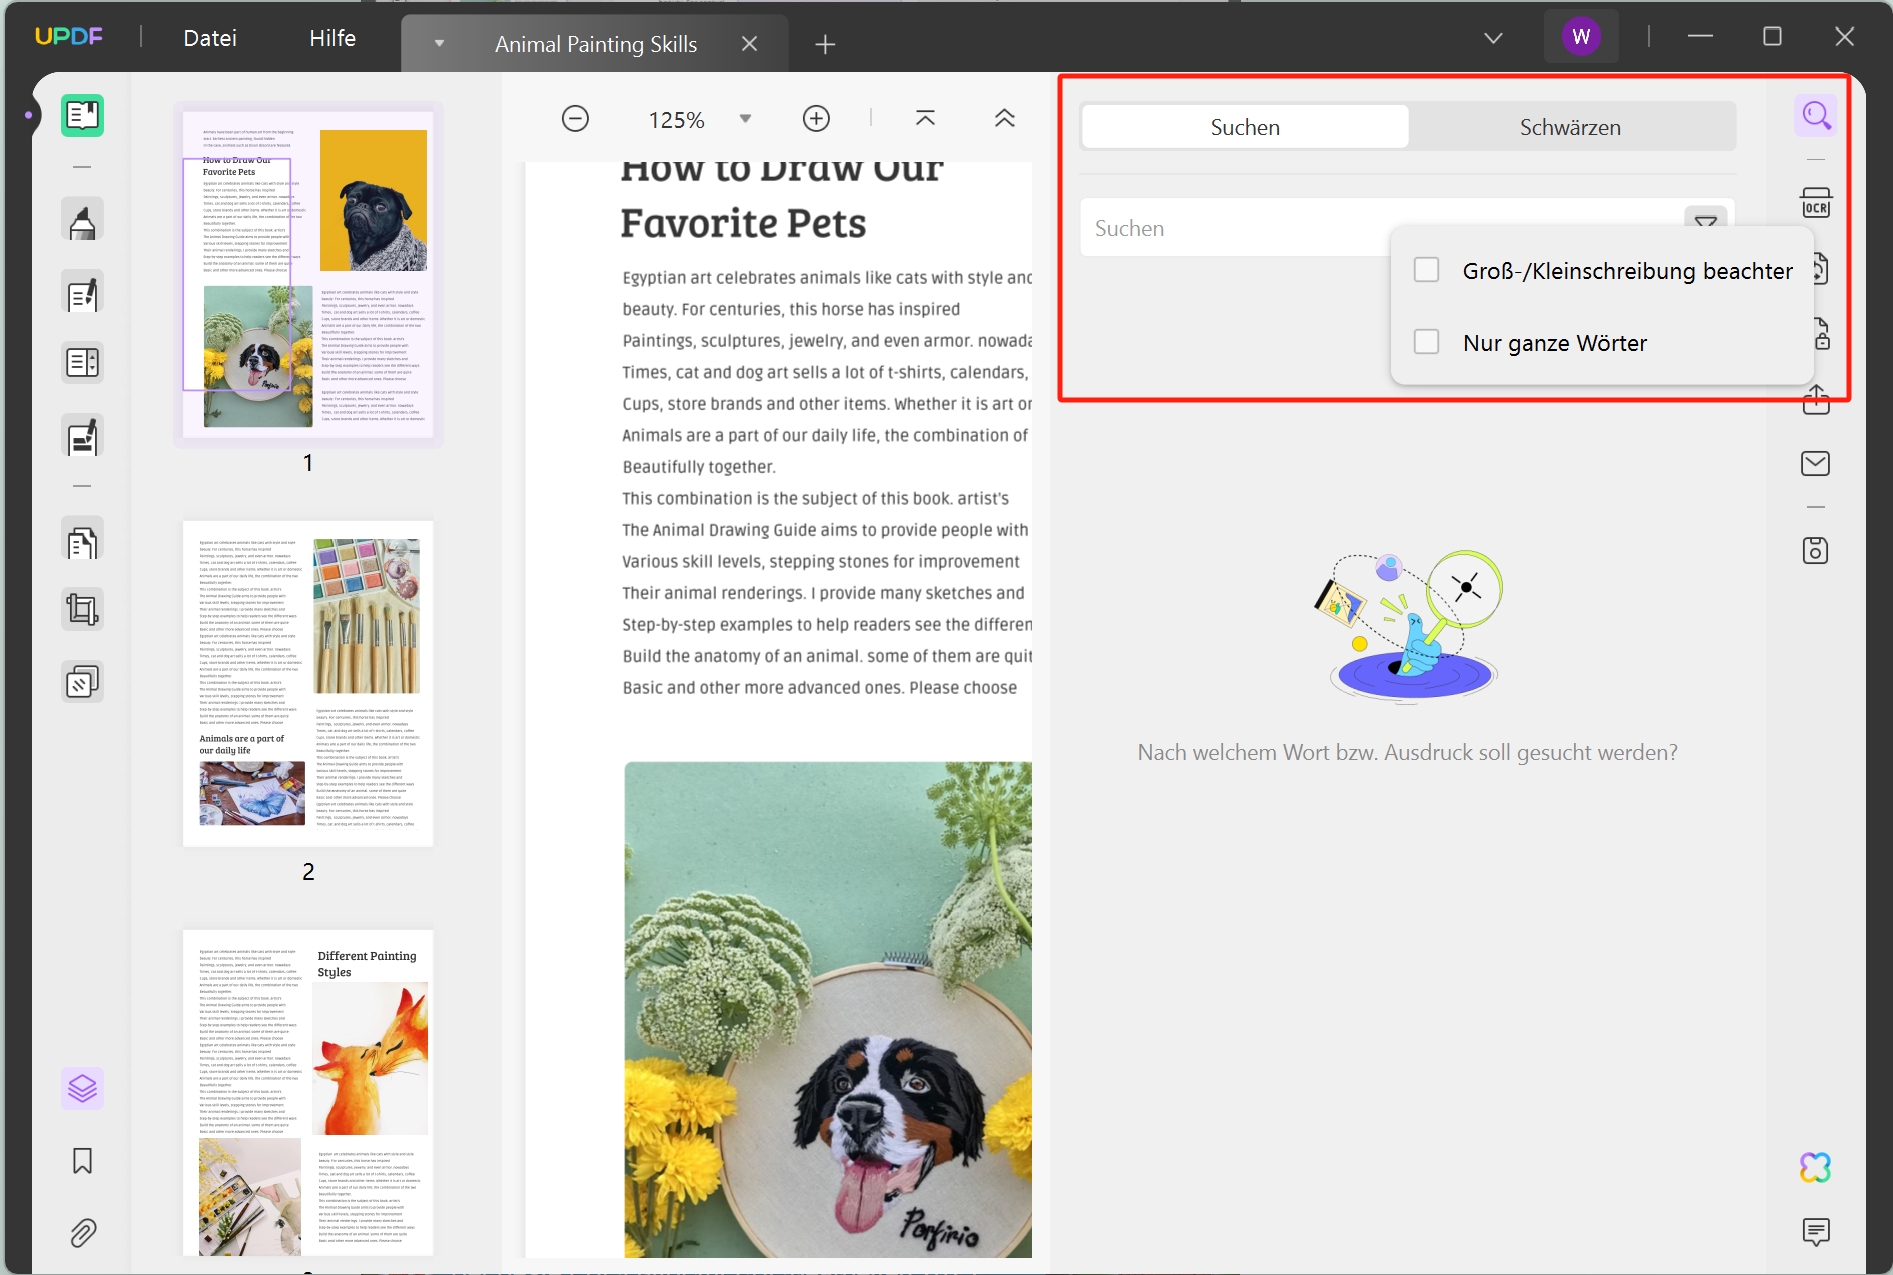This screenshot has width=1893, height=1275.
Task: Open the Edit PDF tool
Action: point(82,293)
